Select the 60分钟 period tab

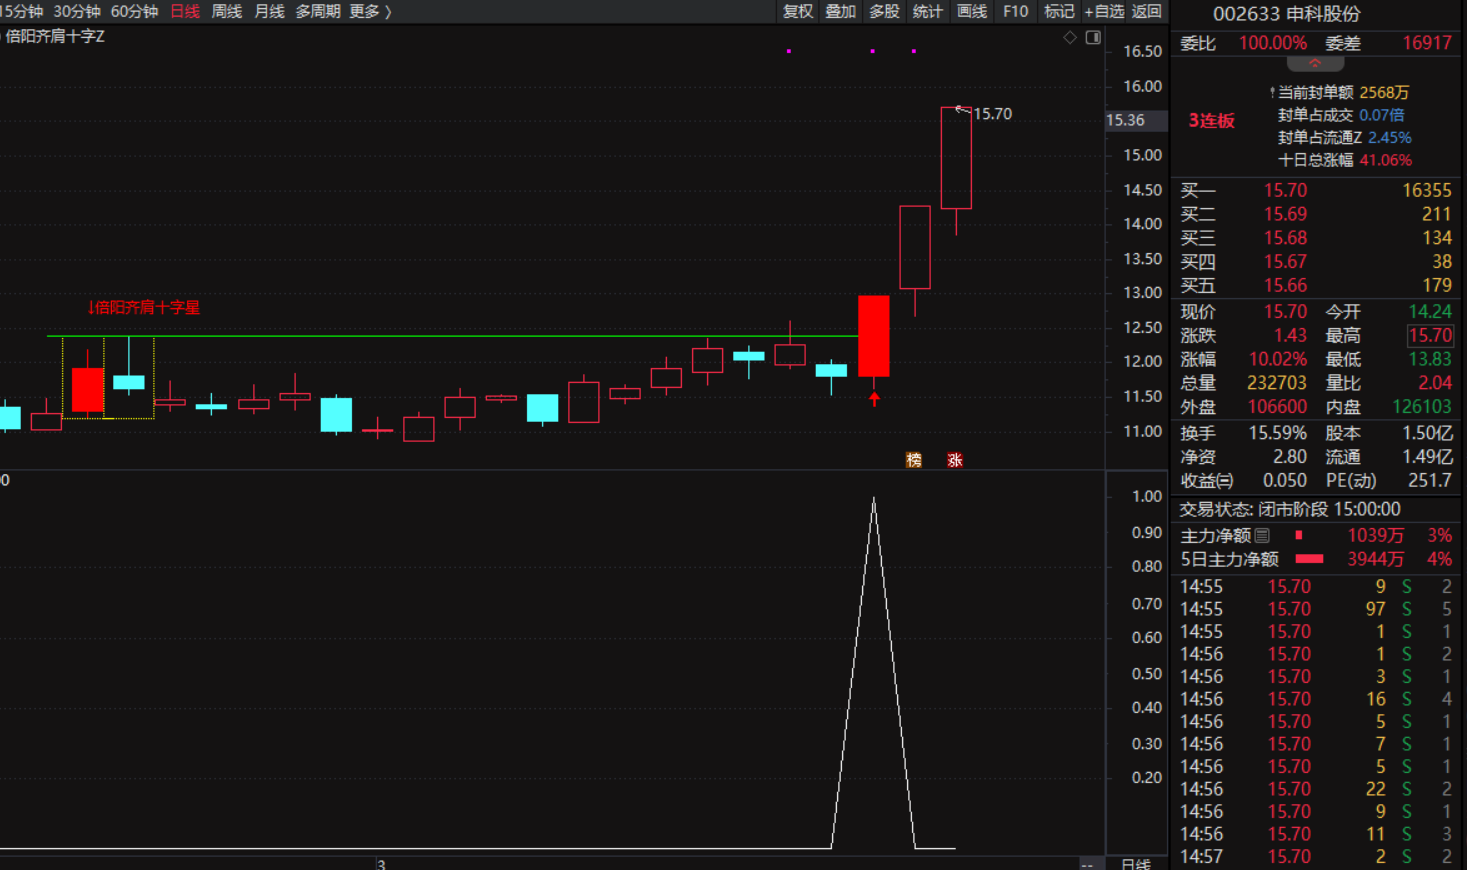click(134, 11)
